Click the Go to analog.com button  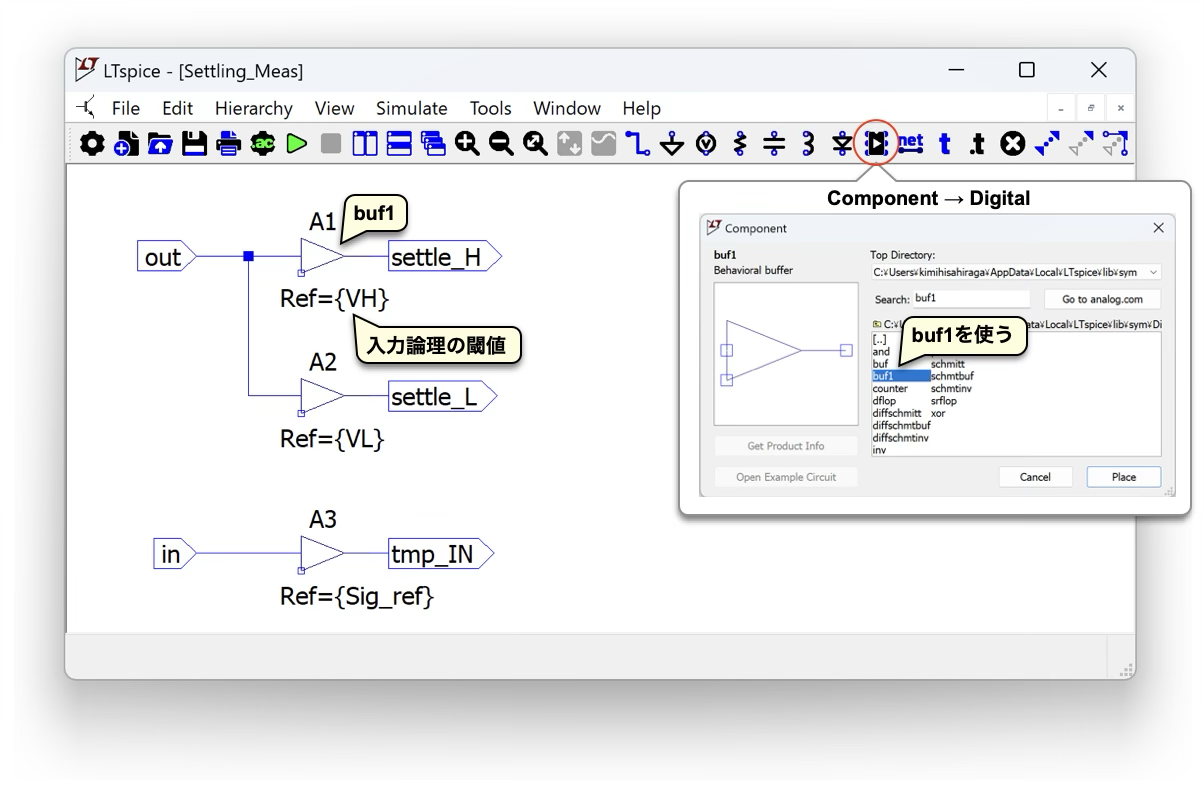[1103, 299]
